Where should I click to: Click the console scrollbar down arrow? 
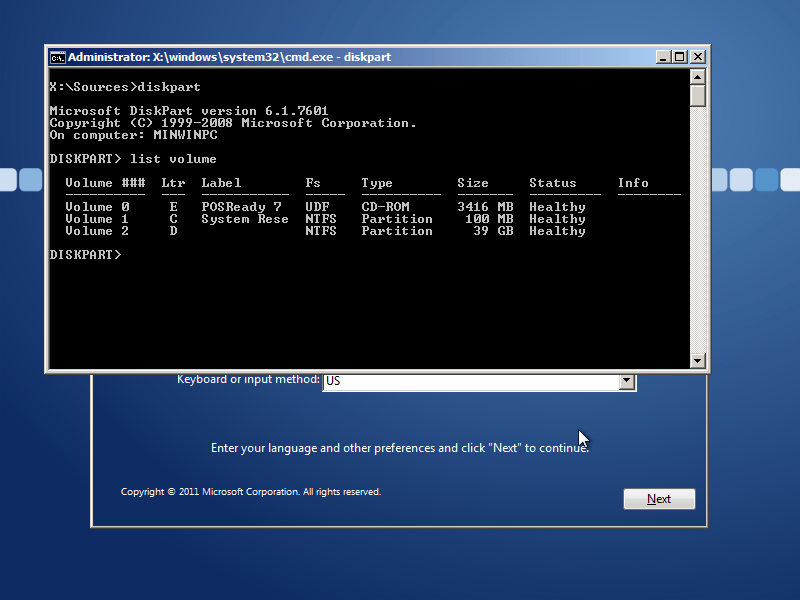point(697,361)
